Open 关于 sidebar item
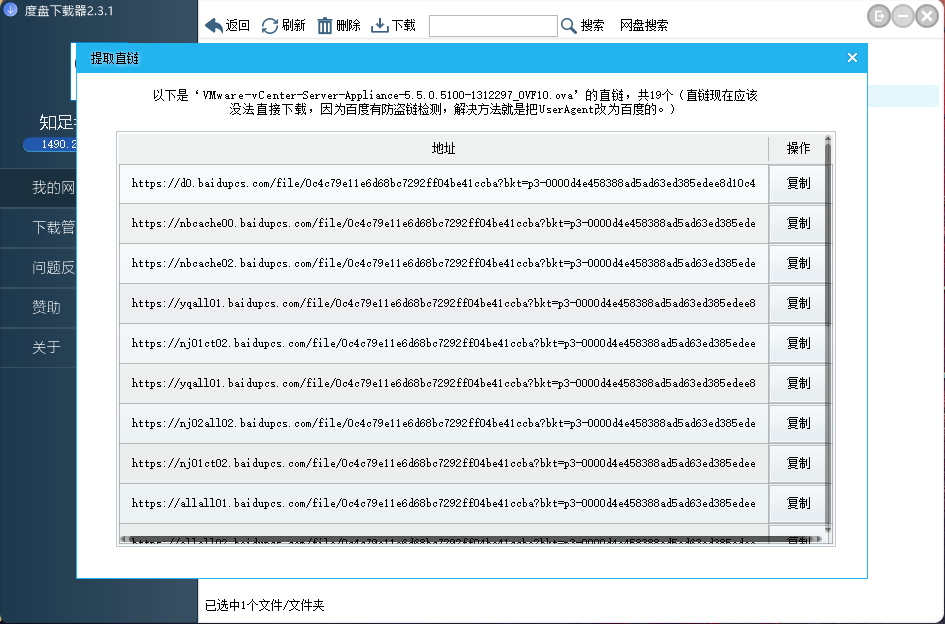This screenshot has height=624, width=945. coord(39,347)
